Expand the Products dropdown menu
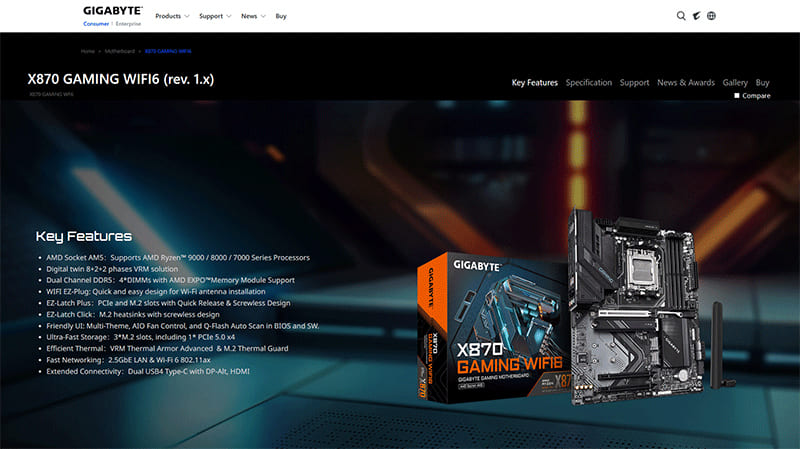Viewport: 800px width, 449px height. click(172, 16)
